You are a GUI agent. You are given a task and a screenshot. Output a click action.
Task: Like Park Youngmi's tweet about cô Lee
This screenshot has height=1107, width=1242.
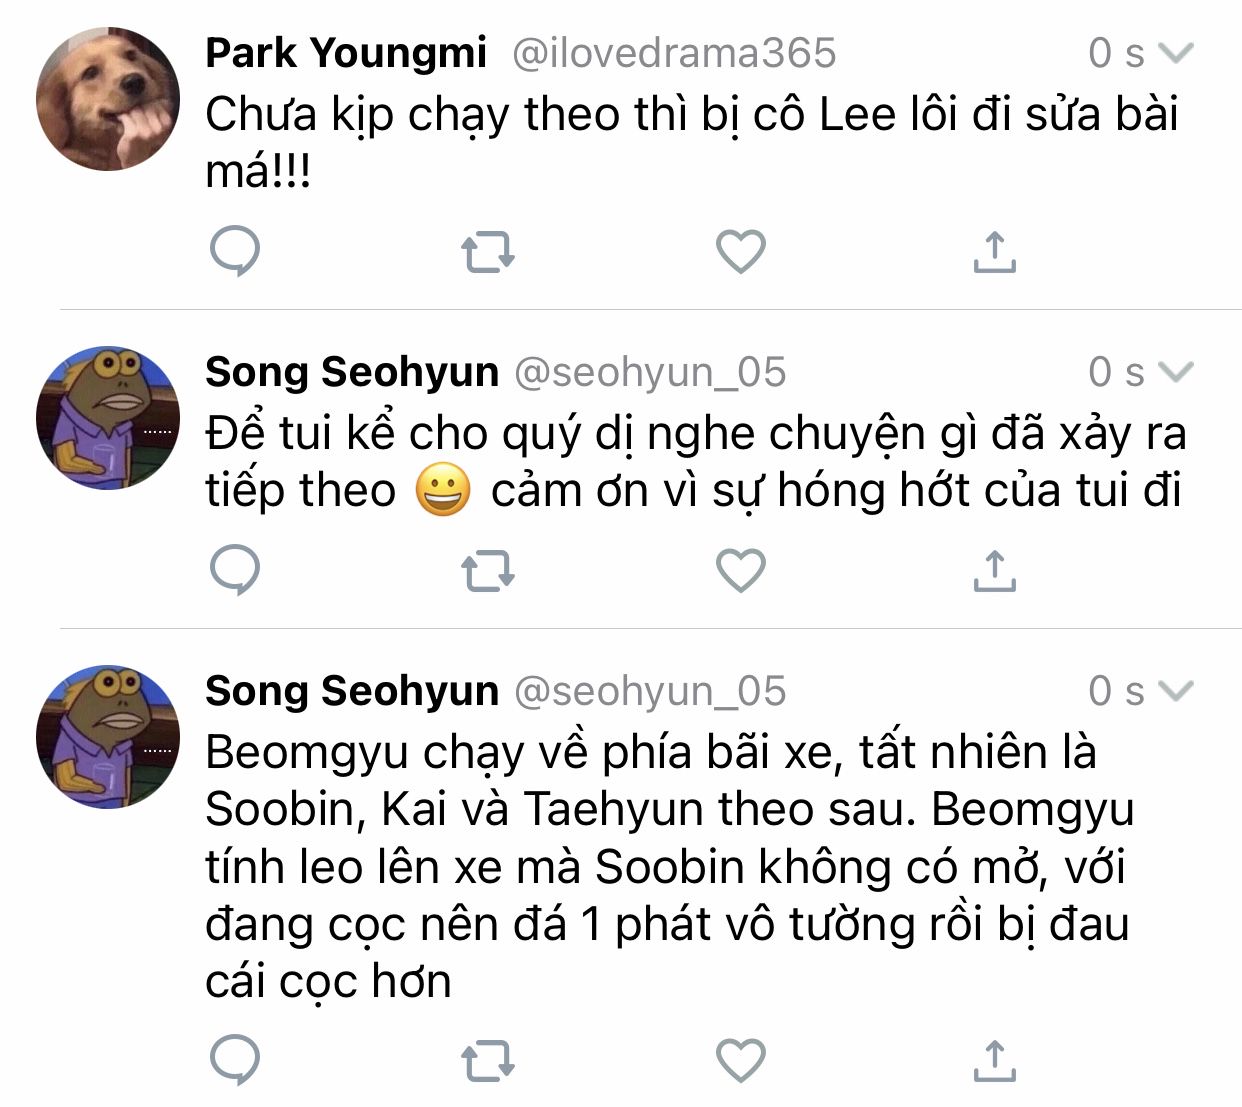pyautogui.click(x=741, y=252)
